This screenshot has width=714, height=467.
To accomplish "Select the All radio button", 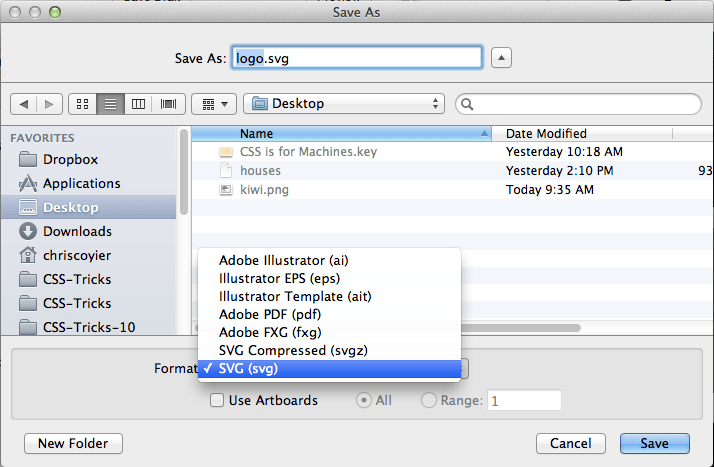I will [x=365, y=401].
